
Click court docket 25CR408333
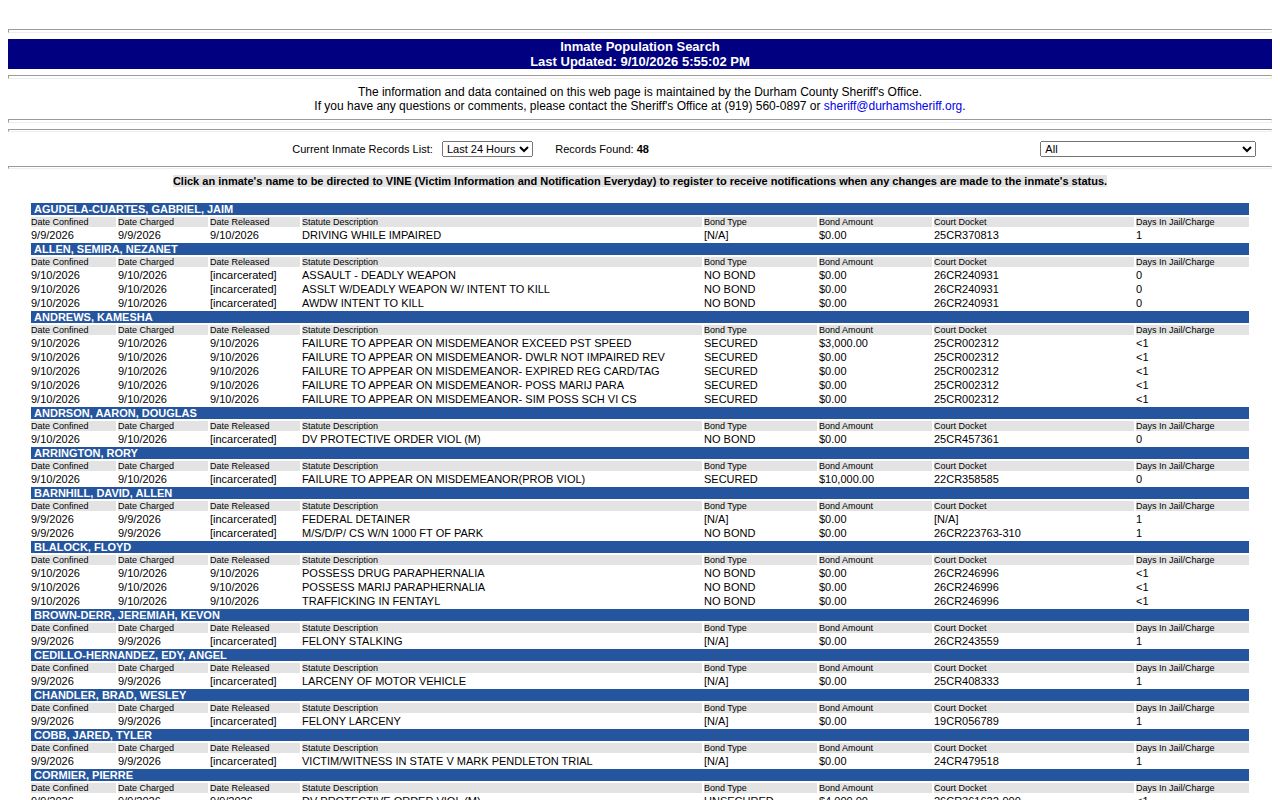pyautogui.click(x=966, y=681)
